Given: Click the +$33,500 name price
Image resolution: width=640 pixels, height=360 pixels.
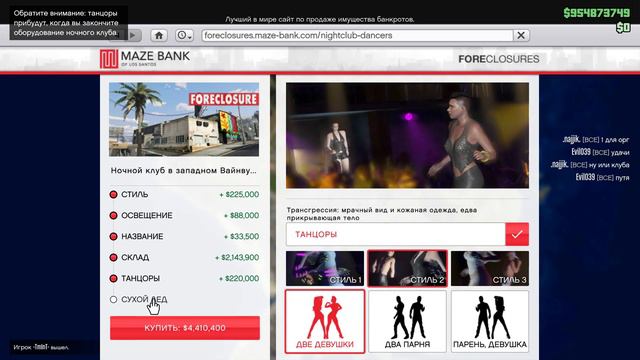Looking at the screenshot, I should pyautogui.click(x=241, y=236).
